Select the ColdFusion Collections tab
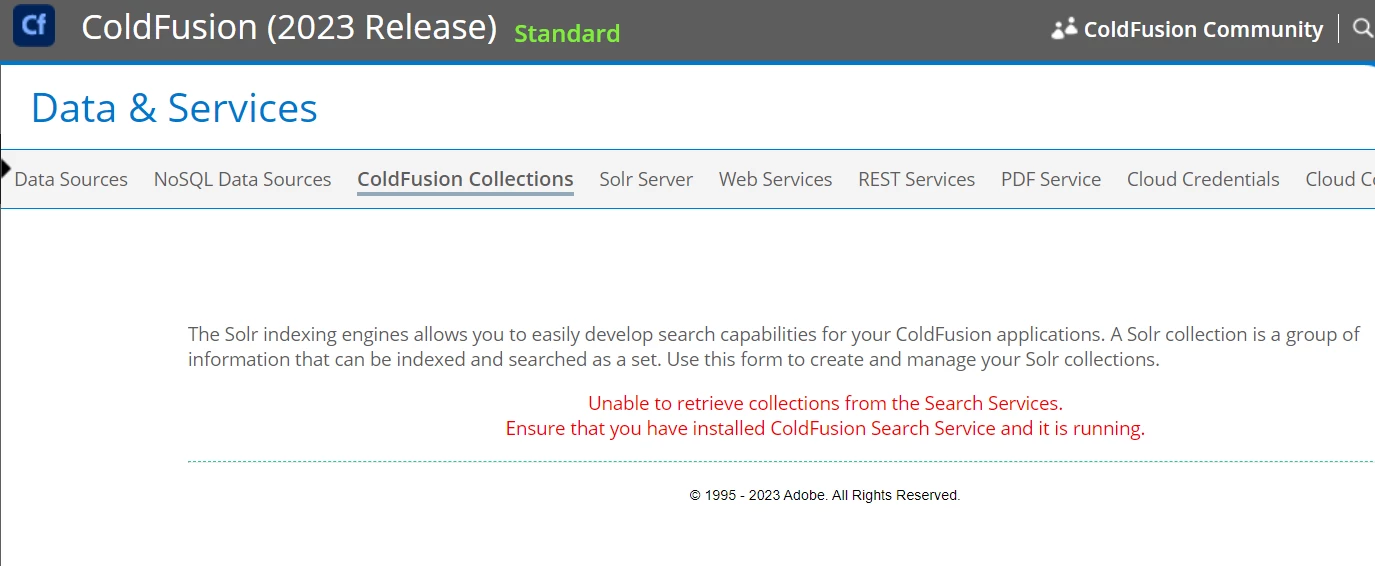The height and width of the screenshot is (566, 1375). [465, 179]
